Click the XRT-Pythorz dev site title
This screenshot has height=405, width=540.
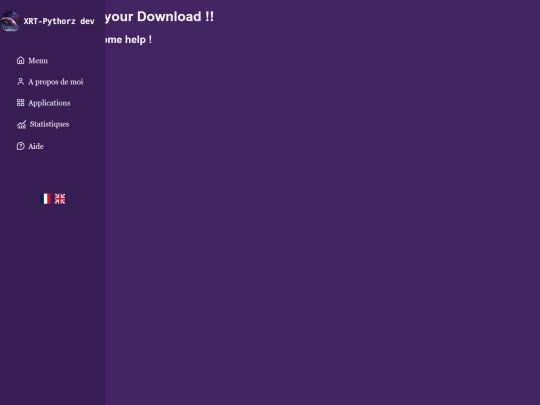tap(59, 21)
